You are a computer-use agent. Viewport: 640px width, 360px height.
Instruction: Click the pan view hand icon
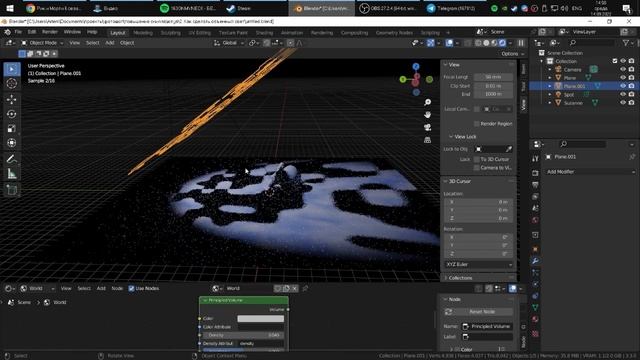[427, 115]
